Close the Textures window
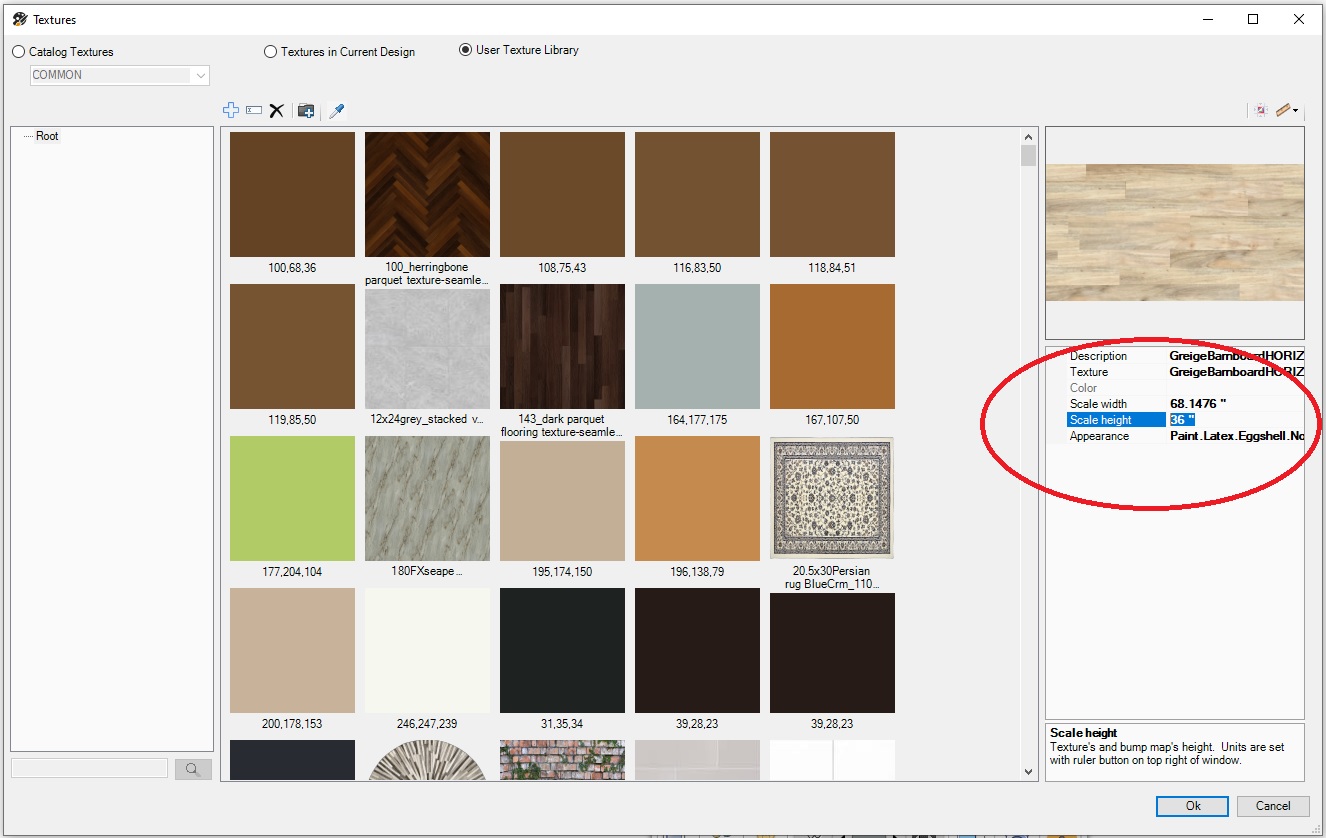 tap(1299, 19)
